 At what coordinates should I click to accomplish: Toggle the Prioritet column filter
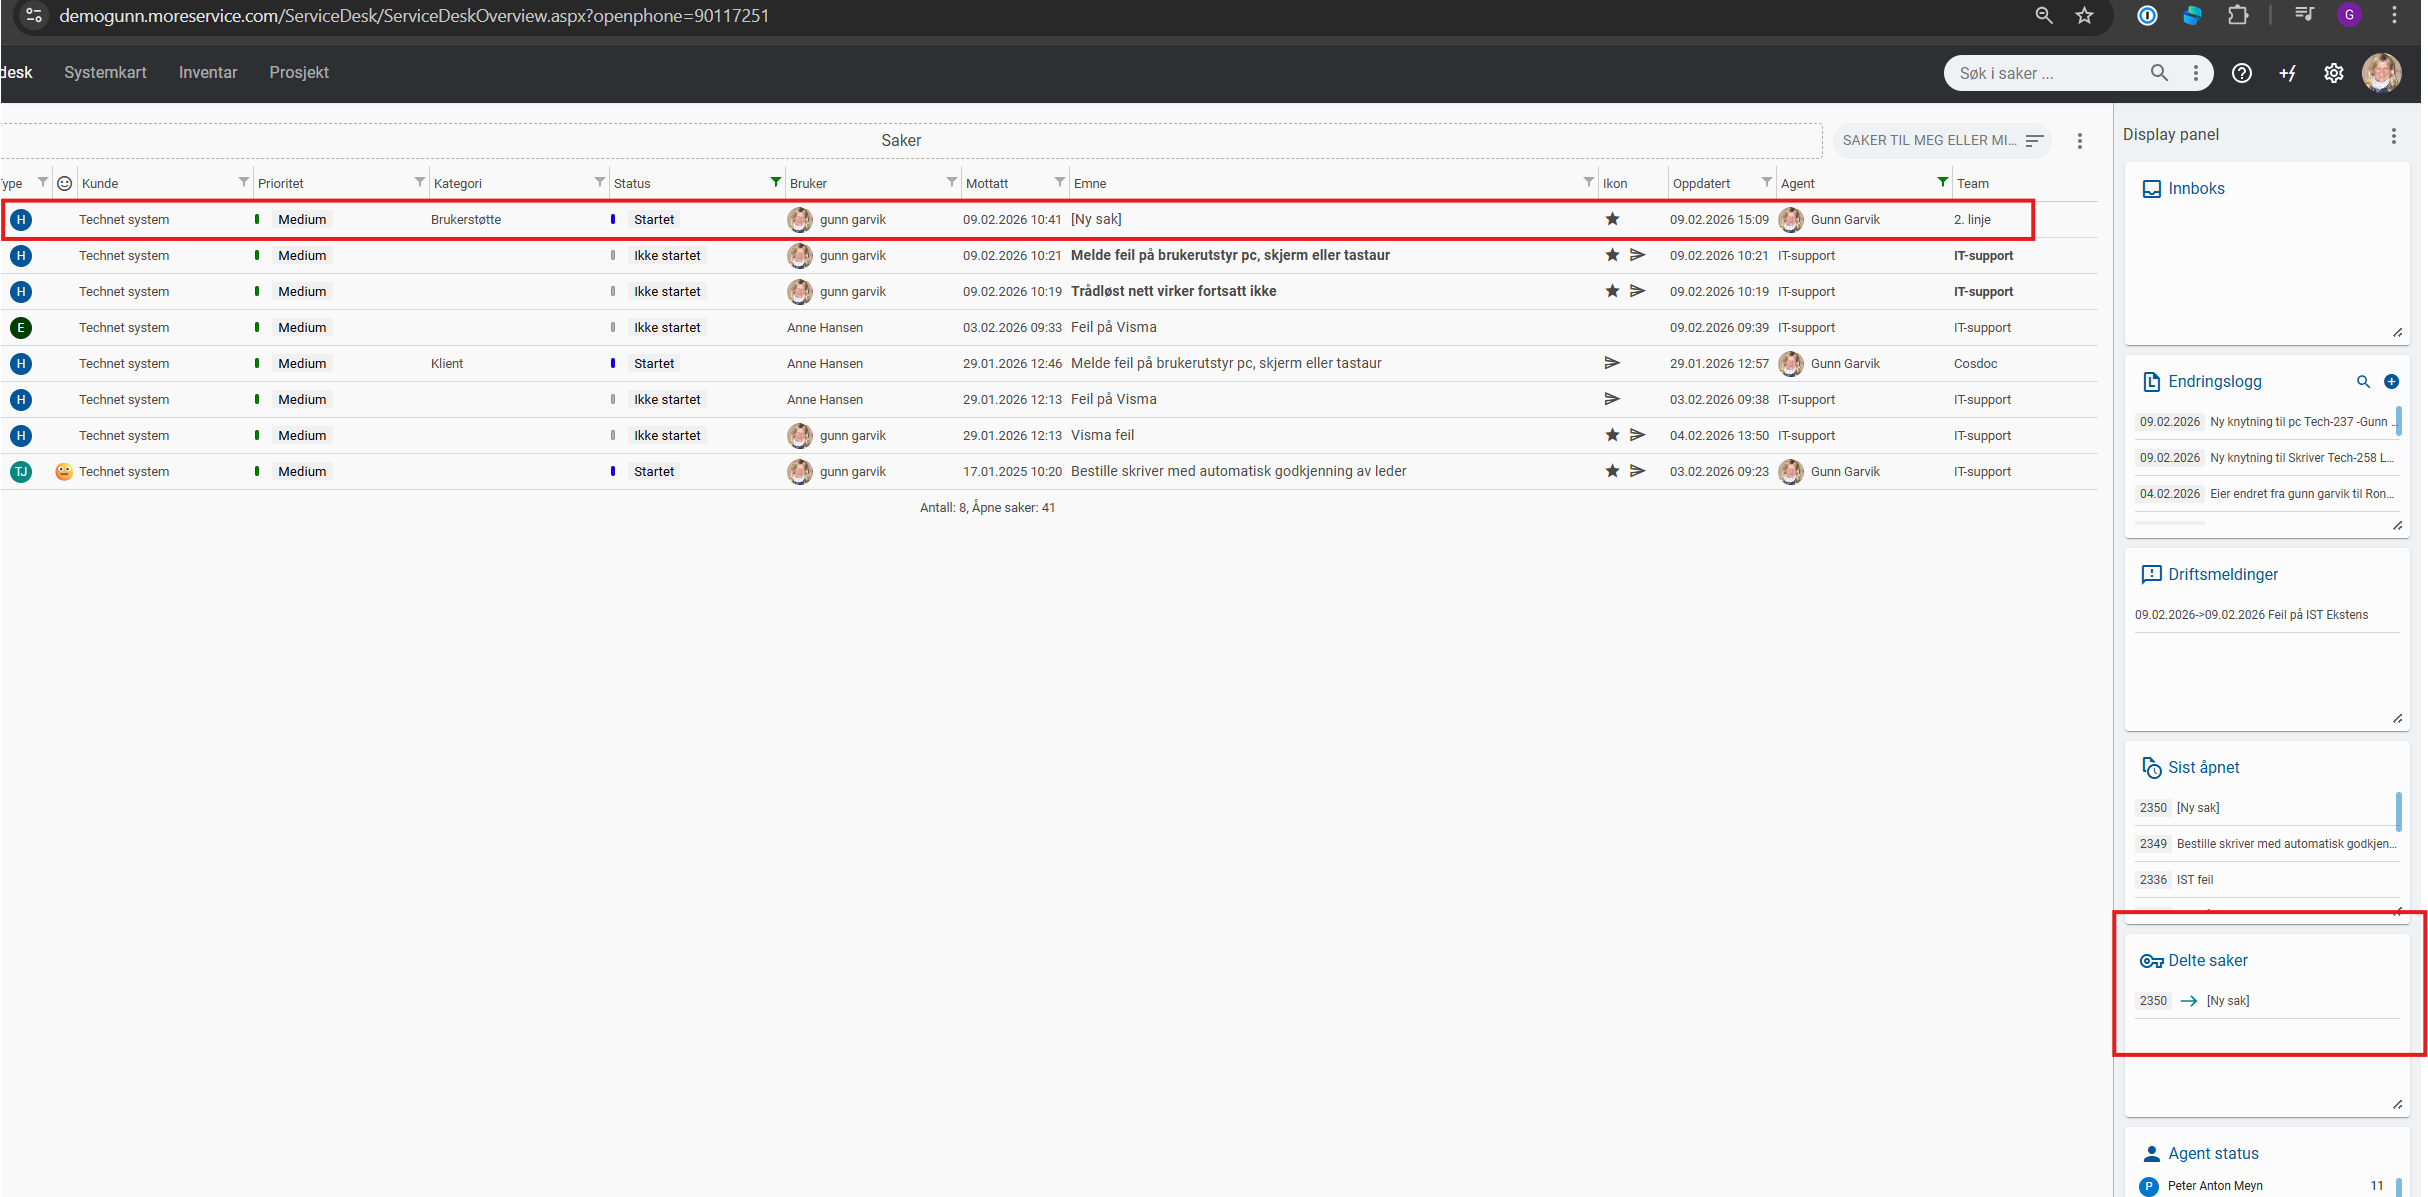419,182
